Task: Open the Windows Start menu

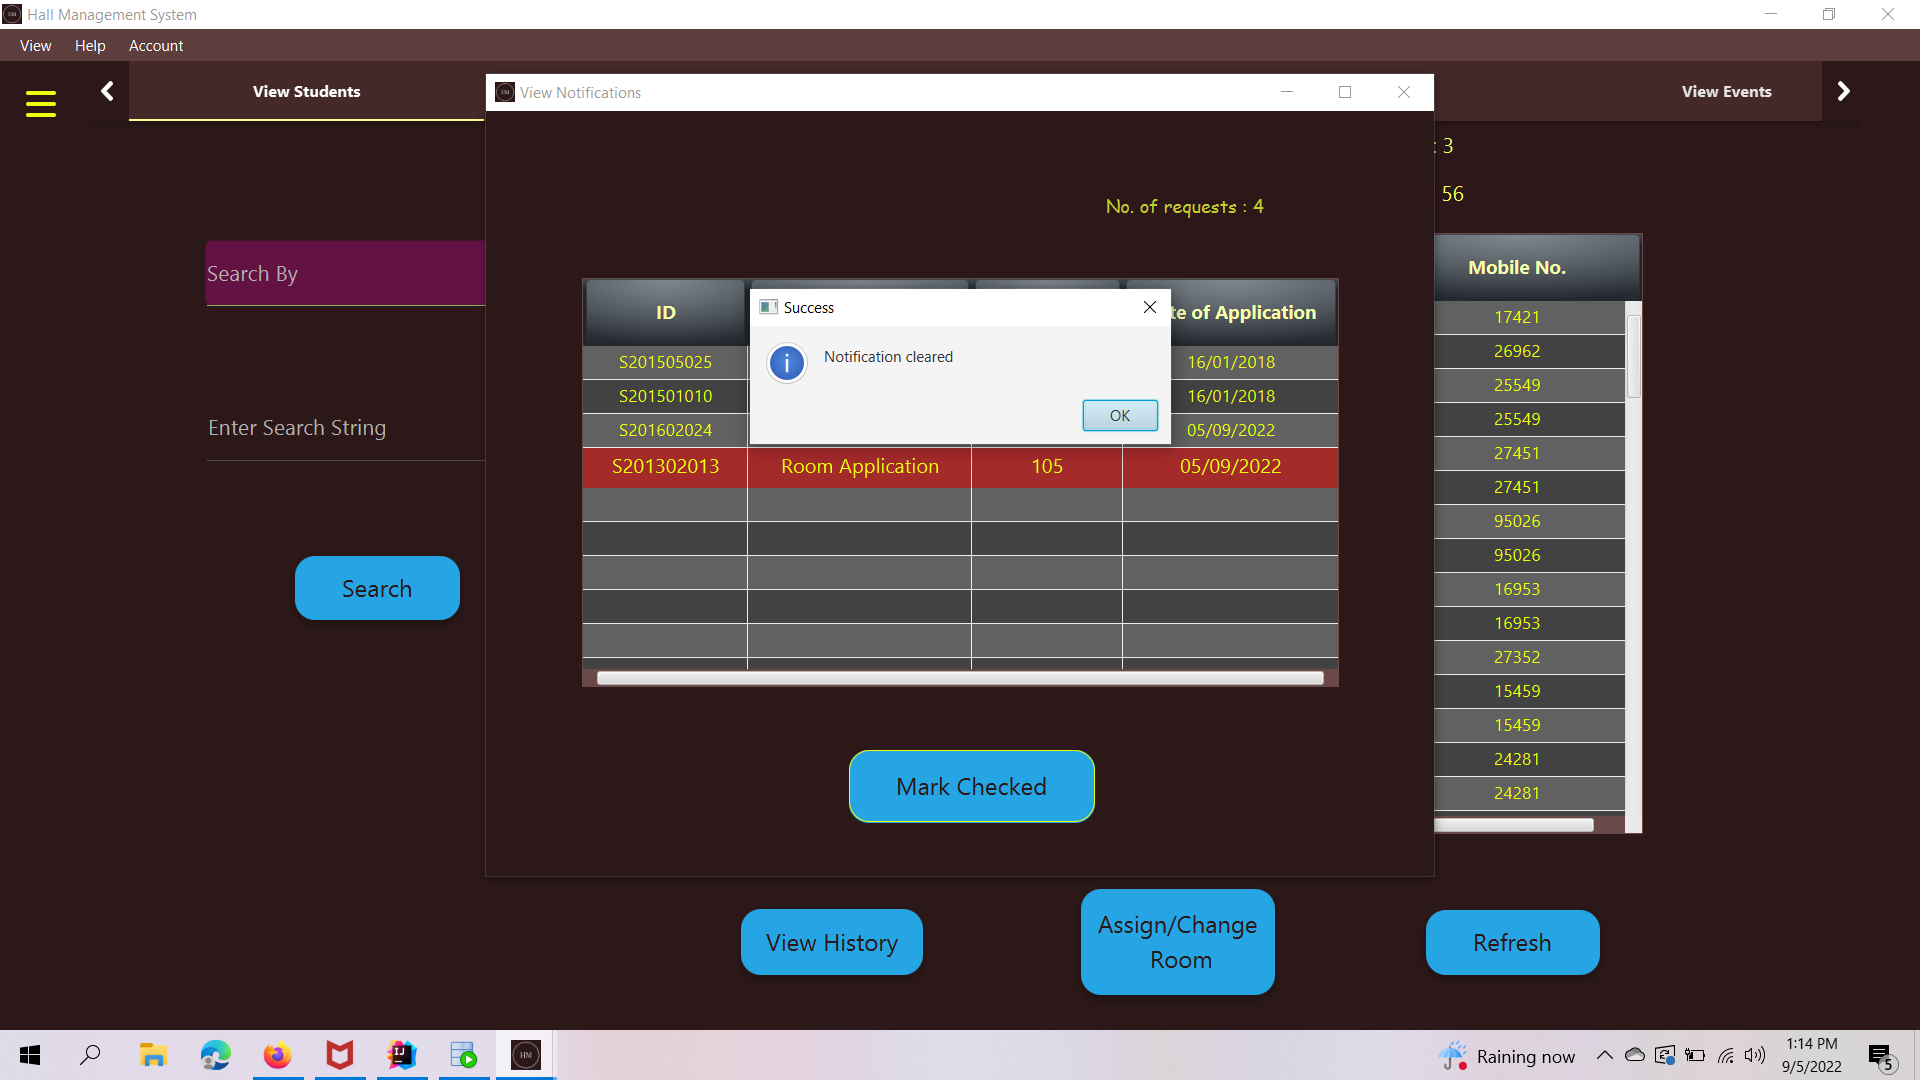Action: [29, 1055]
